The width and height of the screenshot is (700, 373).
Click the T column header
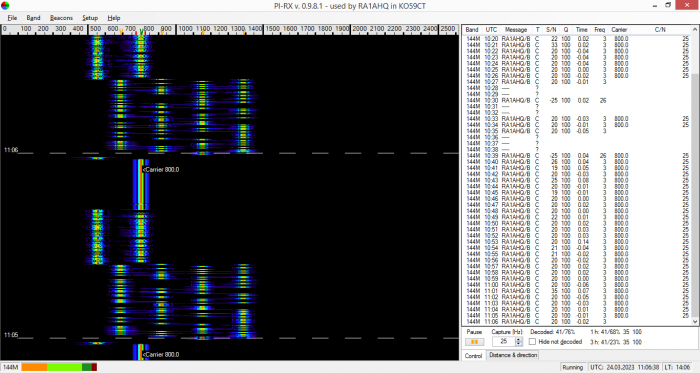(537, 29)
